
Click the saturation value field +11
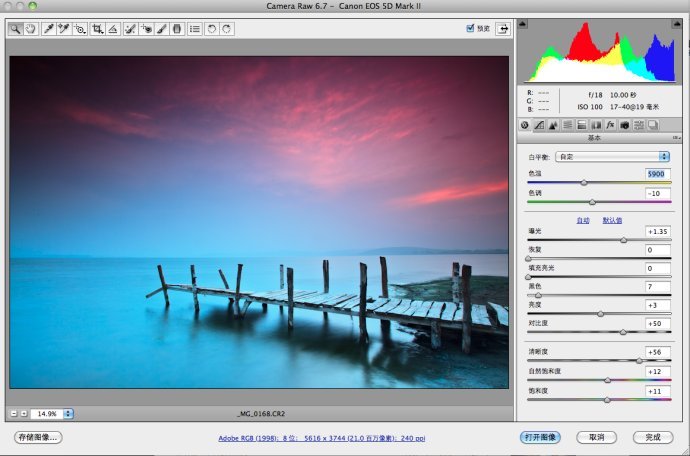tap(658, 391)
